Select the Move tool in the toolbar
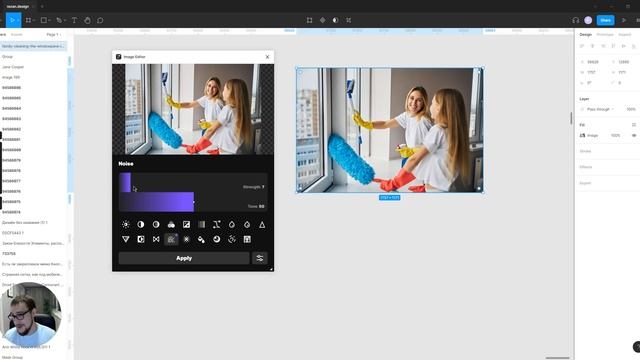The width and height of the screenshot is (640, 360). (13, 20)
